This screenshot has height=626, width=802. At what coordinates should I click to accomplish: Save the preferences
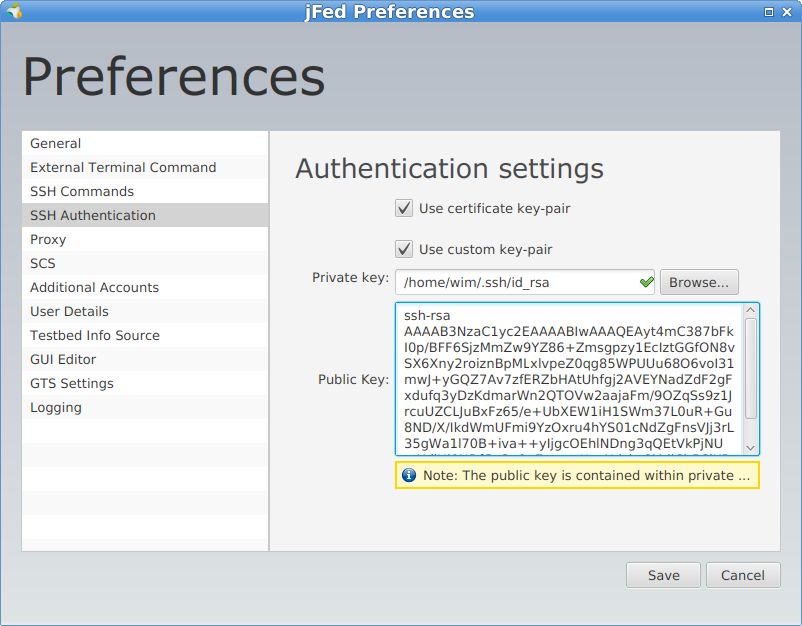[663, 575]
